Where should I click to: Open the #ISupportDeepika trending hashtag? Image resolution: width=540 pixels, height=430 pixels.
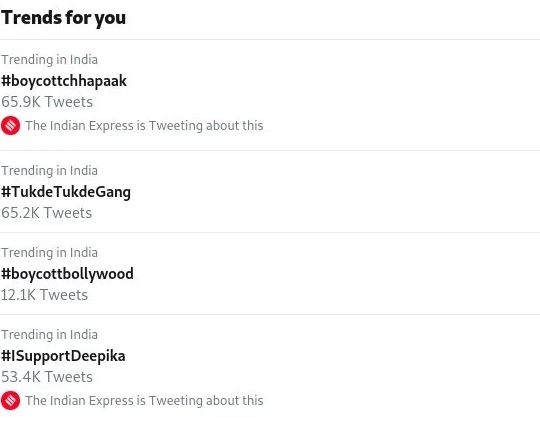(63, 356)
